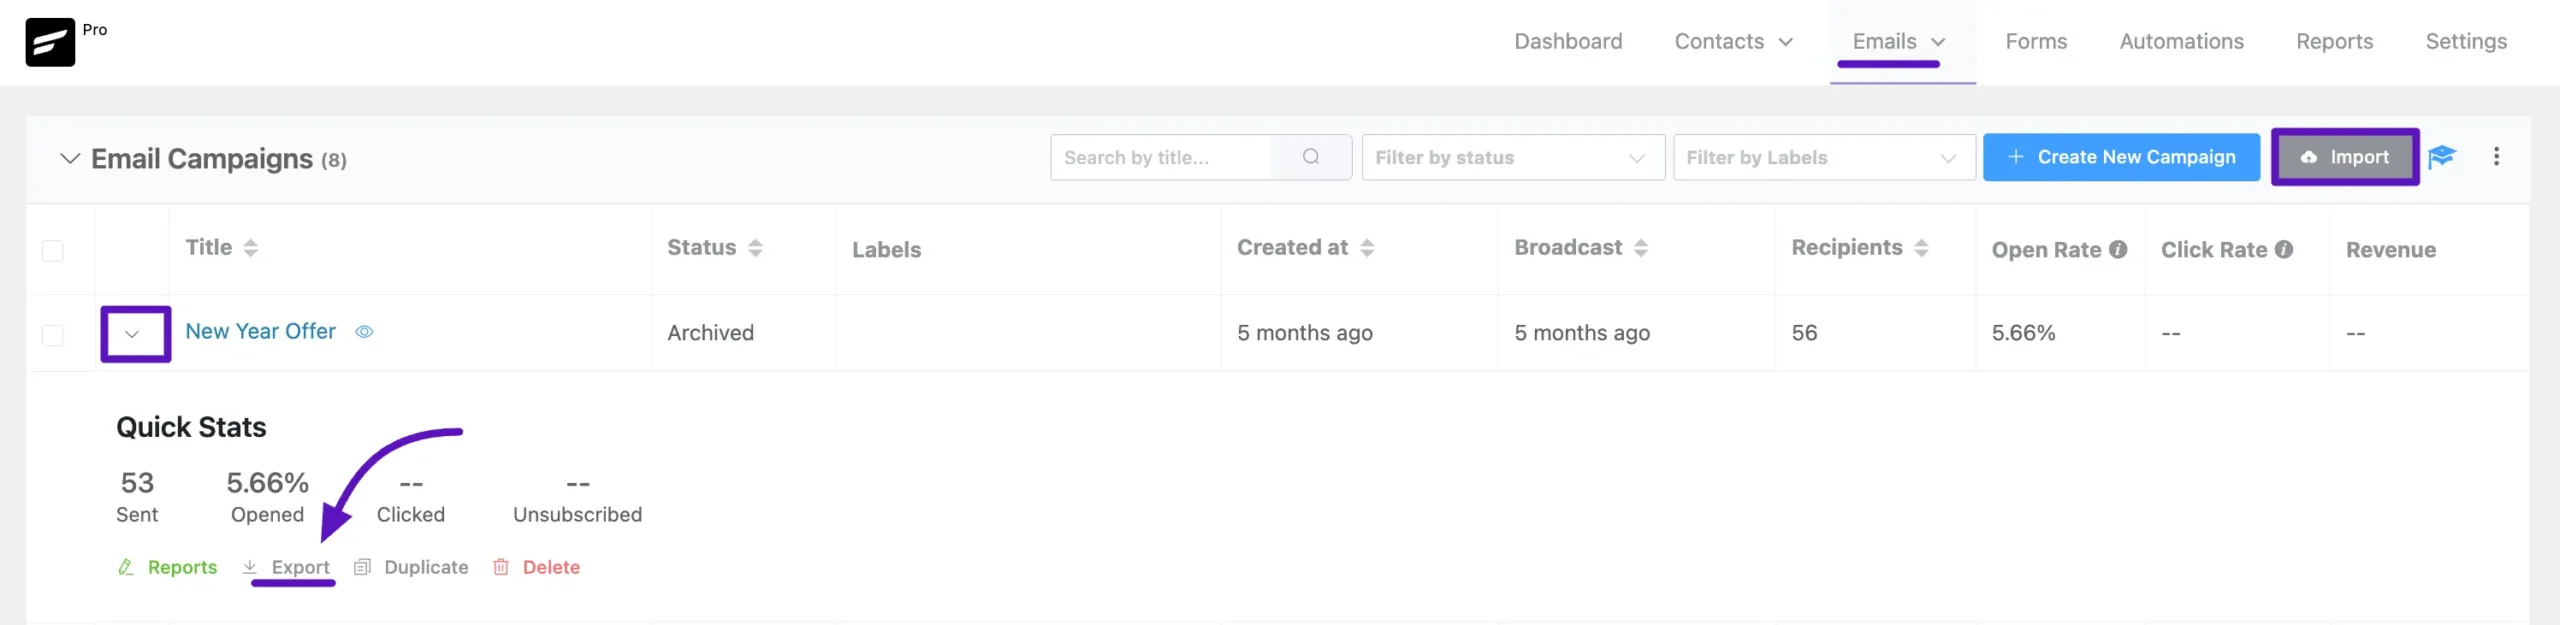2560x625 pixels.
Task: Click the FluentCRM Pro logo
Action: (50, 42)
